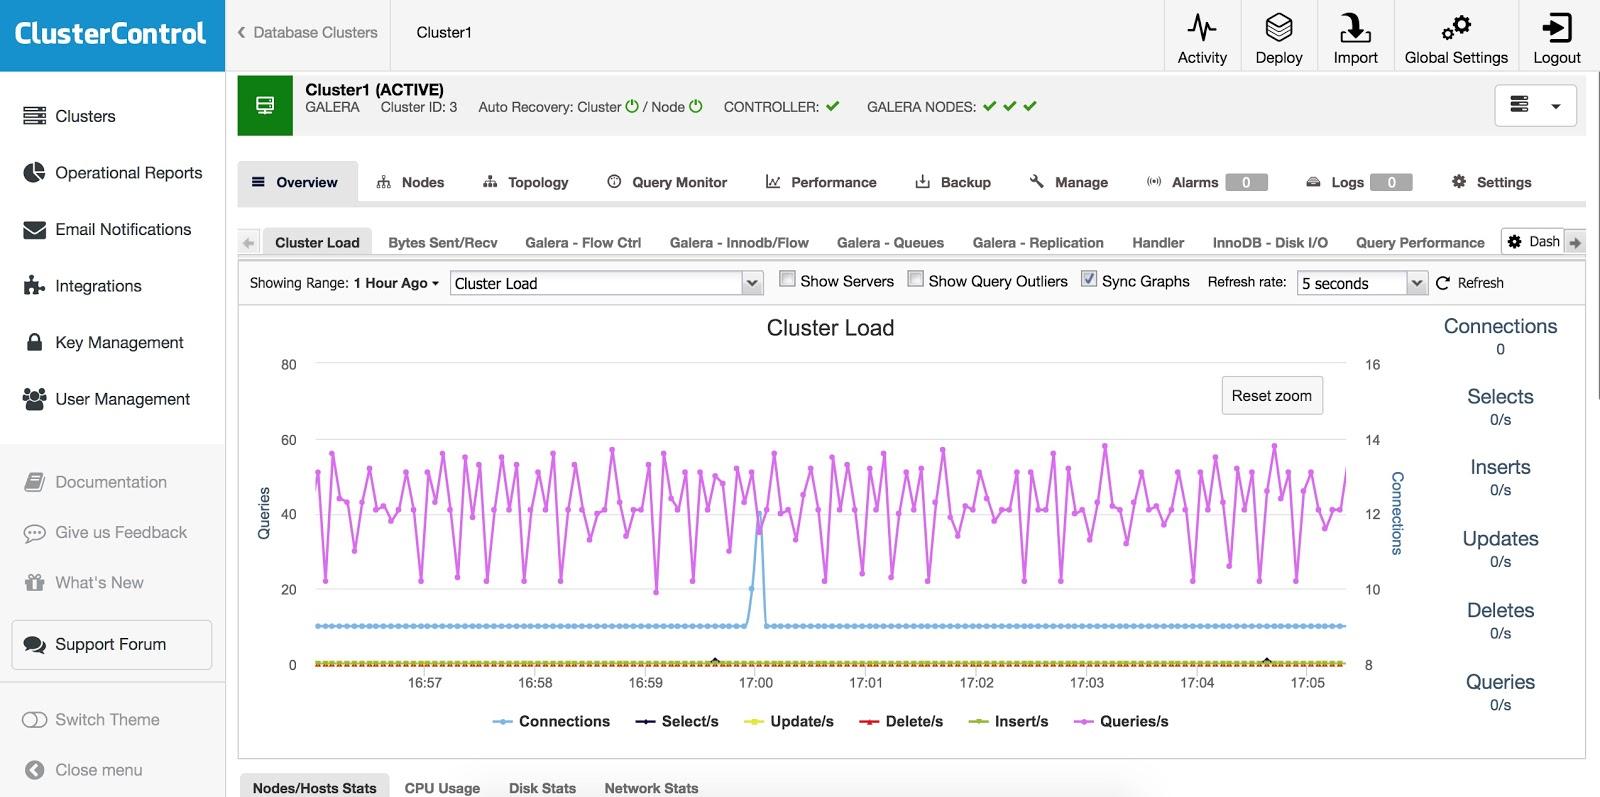Open Email Notifications in sidebar
Image resolution: width=1600 pixels, height=797 pixels.
[x=107, y=230]
